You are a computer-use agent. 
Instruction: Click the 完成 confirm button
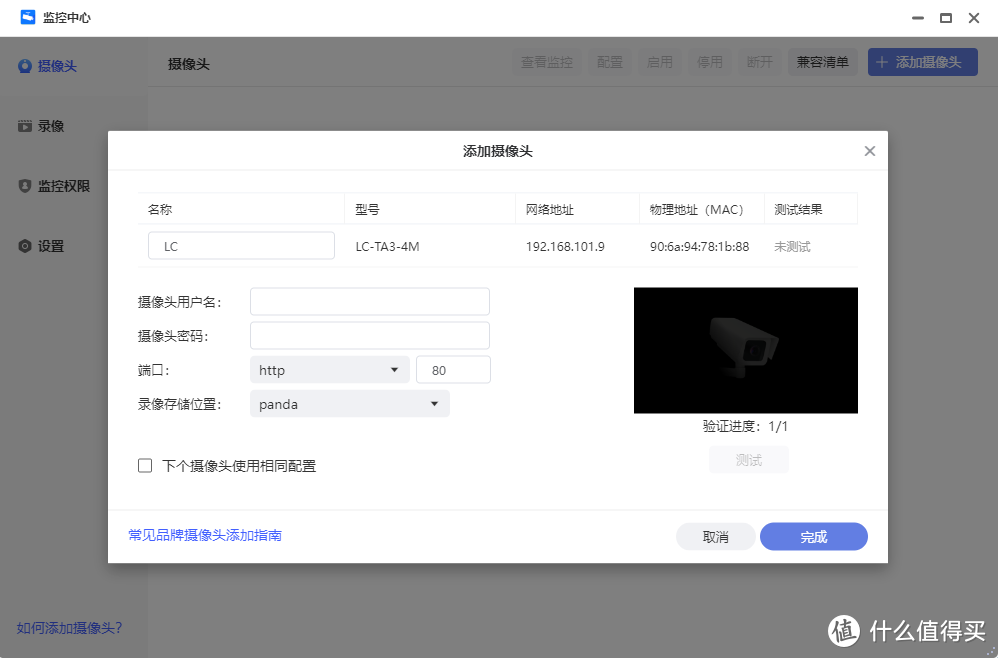(x=813, y=536)
